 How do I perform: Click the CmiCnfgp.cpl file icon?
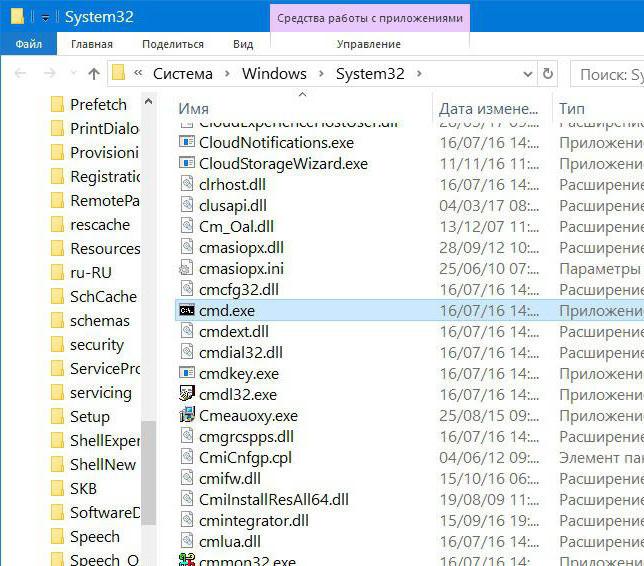tap(187, 457)
